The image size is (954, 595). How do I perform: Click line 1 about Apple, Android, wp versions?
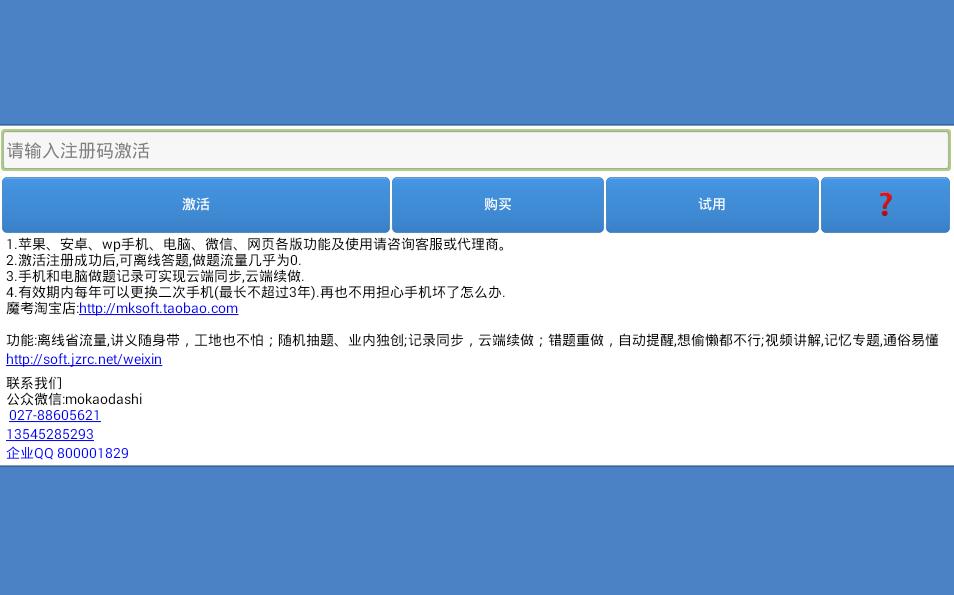[x=257, y=245]
